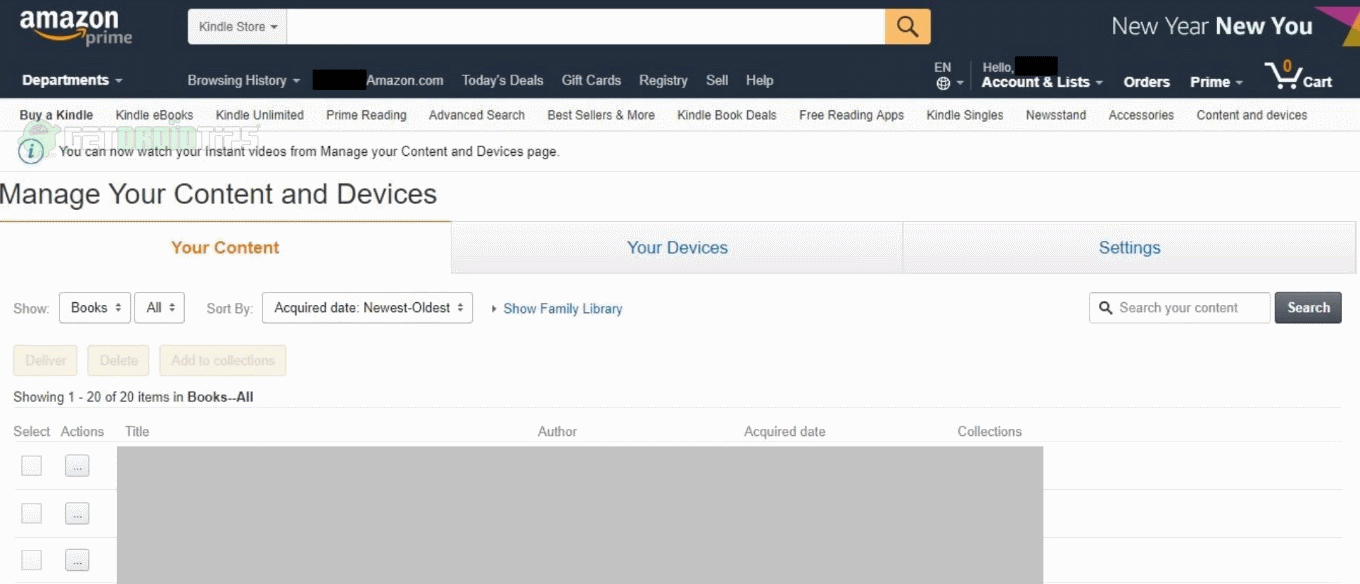This screenshot has width=1360, height=584.
Task: Open the Help link
Action: point(760,81)
